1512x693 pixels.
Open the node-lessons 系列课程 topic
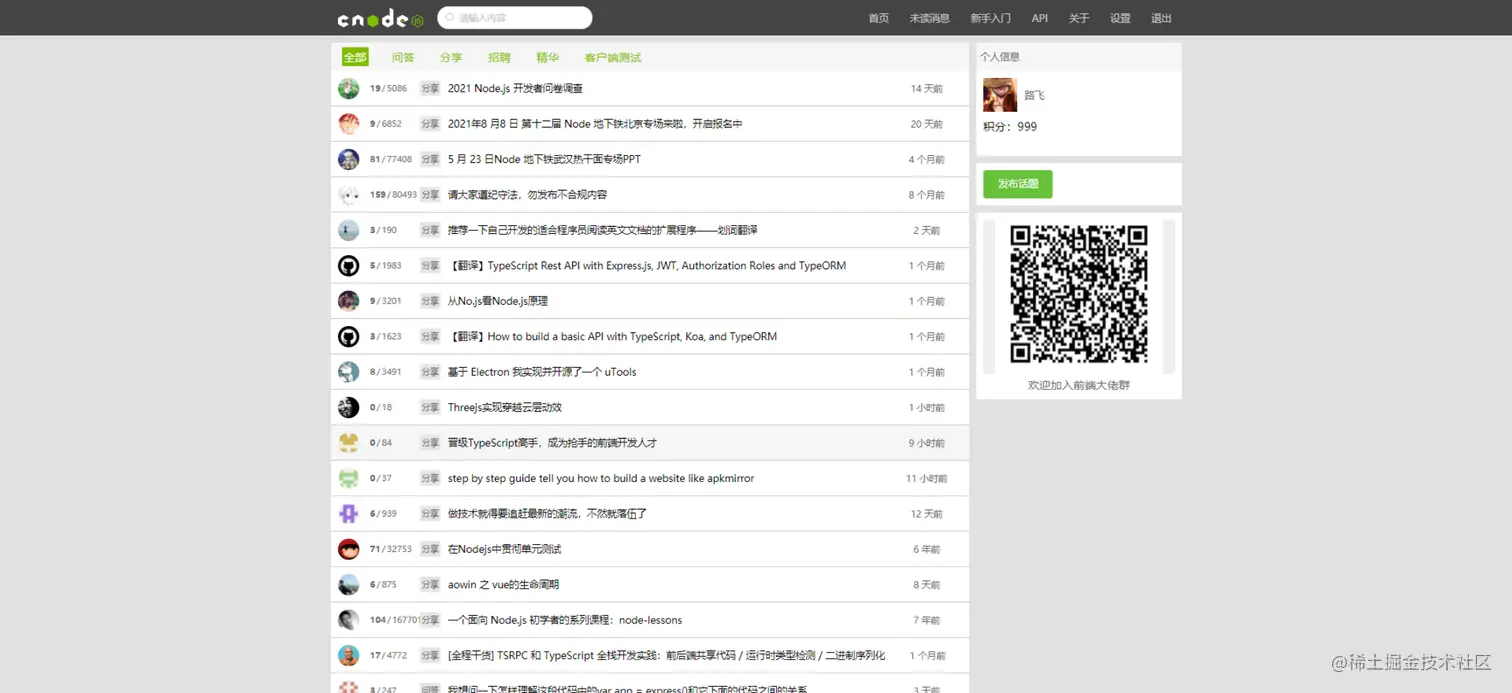click(x=564, y=620)
